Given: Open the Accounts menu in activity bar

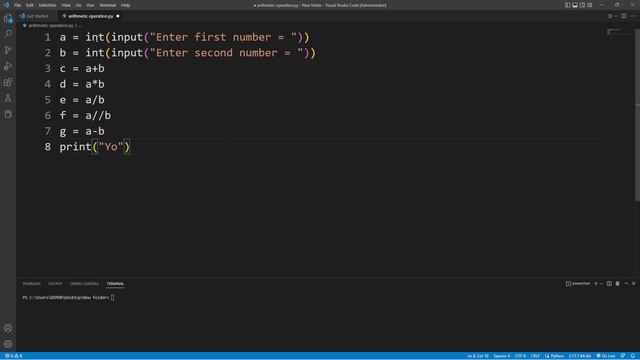Looking at the screenshot, I should tap(8, 328).
